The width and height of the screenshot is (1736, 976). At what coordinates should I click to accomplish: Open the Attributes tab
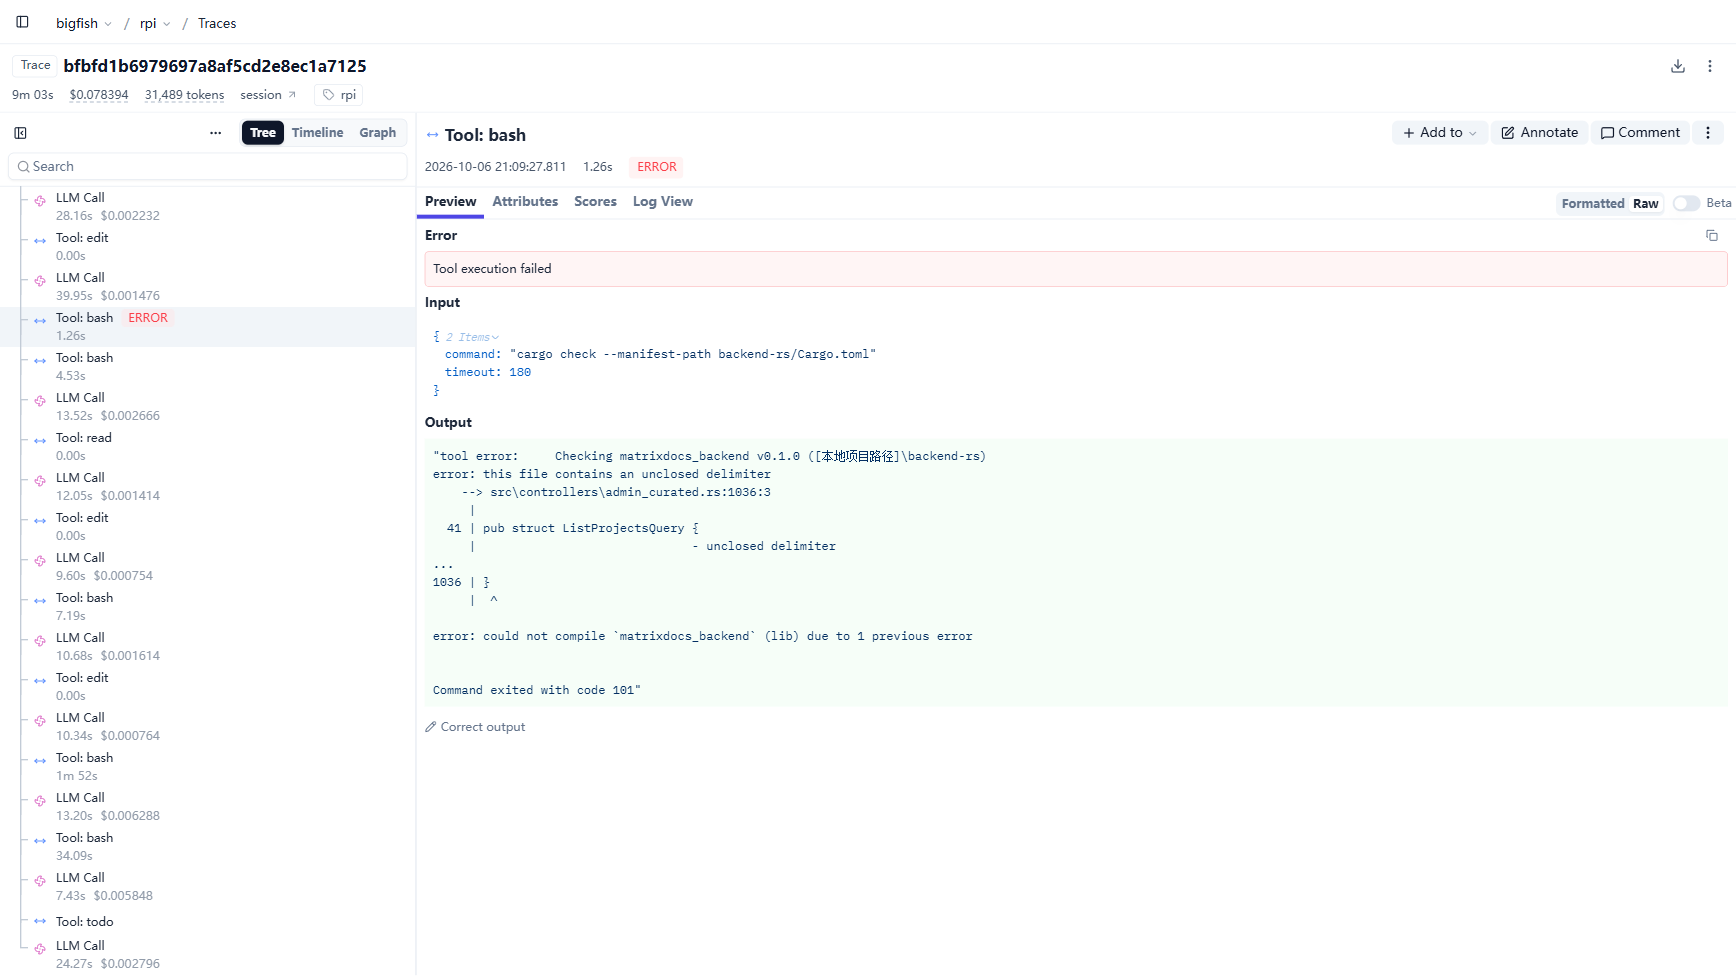pos(525,202)
